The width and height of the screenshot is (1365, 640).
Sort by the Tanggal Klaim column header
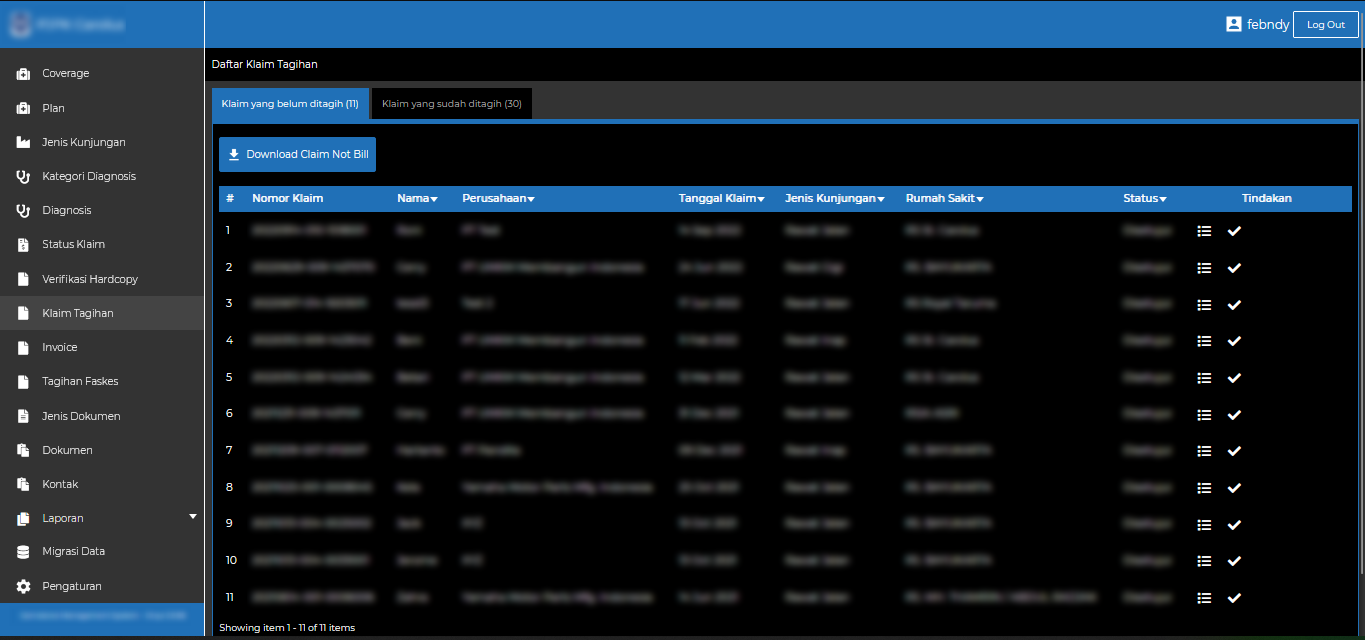pos(721,199)
